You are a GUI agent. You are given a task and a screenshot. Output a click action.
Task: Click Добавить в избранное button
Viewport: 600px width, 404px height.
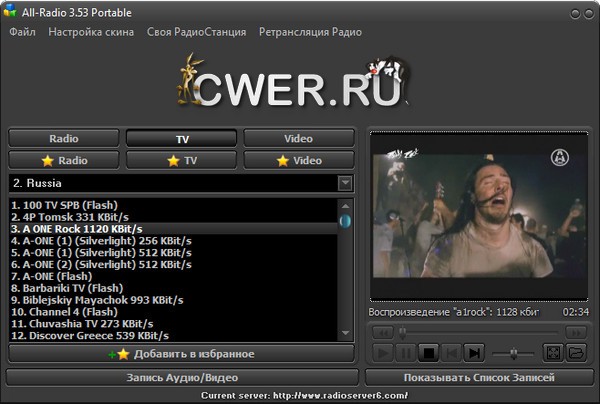click(181, 353)
